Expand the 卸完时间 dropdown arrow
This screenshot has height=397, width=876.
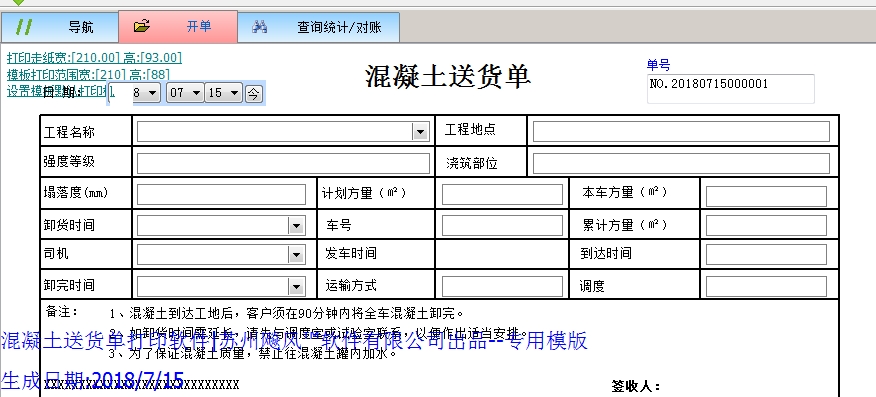coord(296,286)
